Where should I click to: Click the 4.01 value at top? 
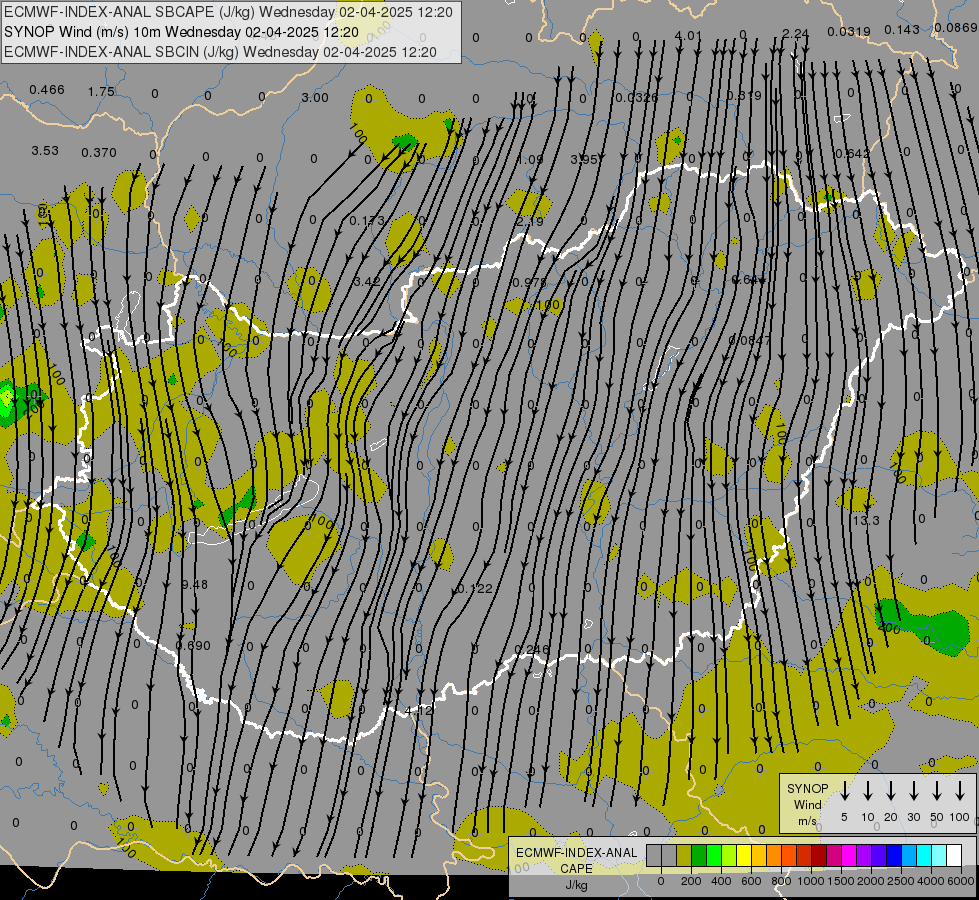689,35
